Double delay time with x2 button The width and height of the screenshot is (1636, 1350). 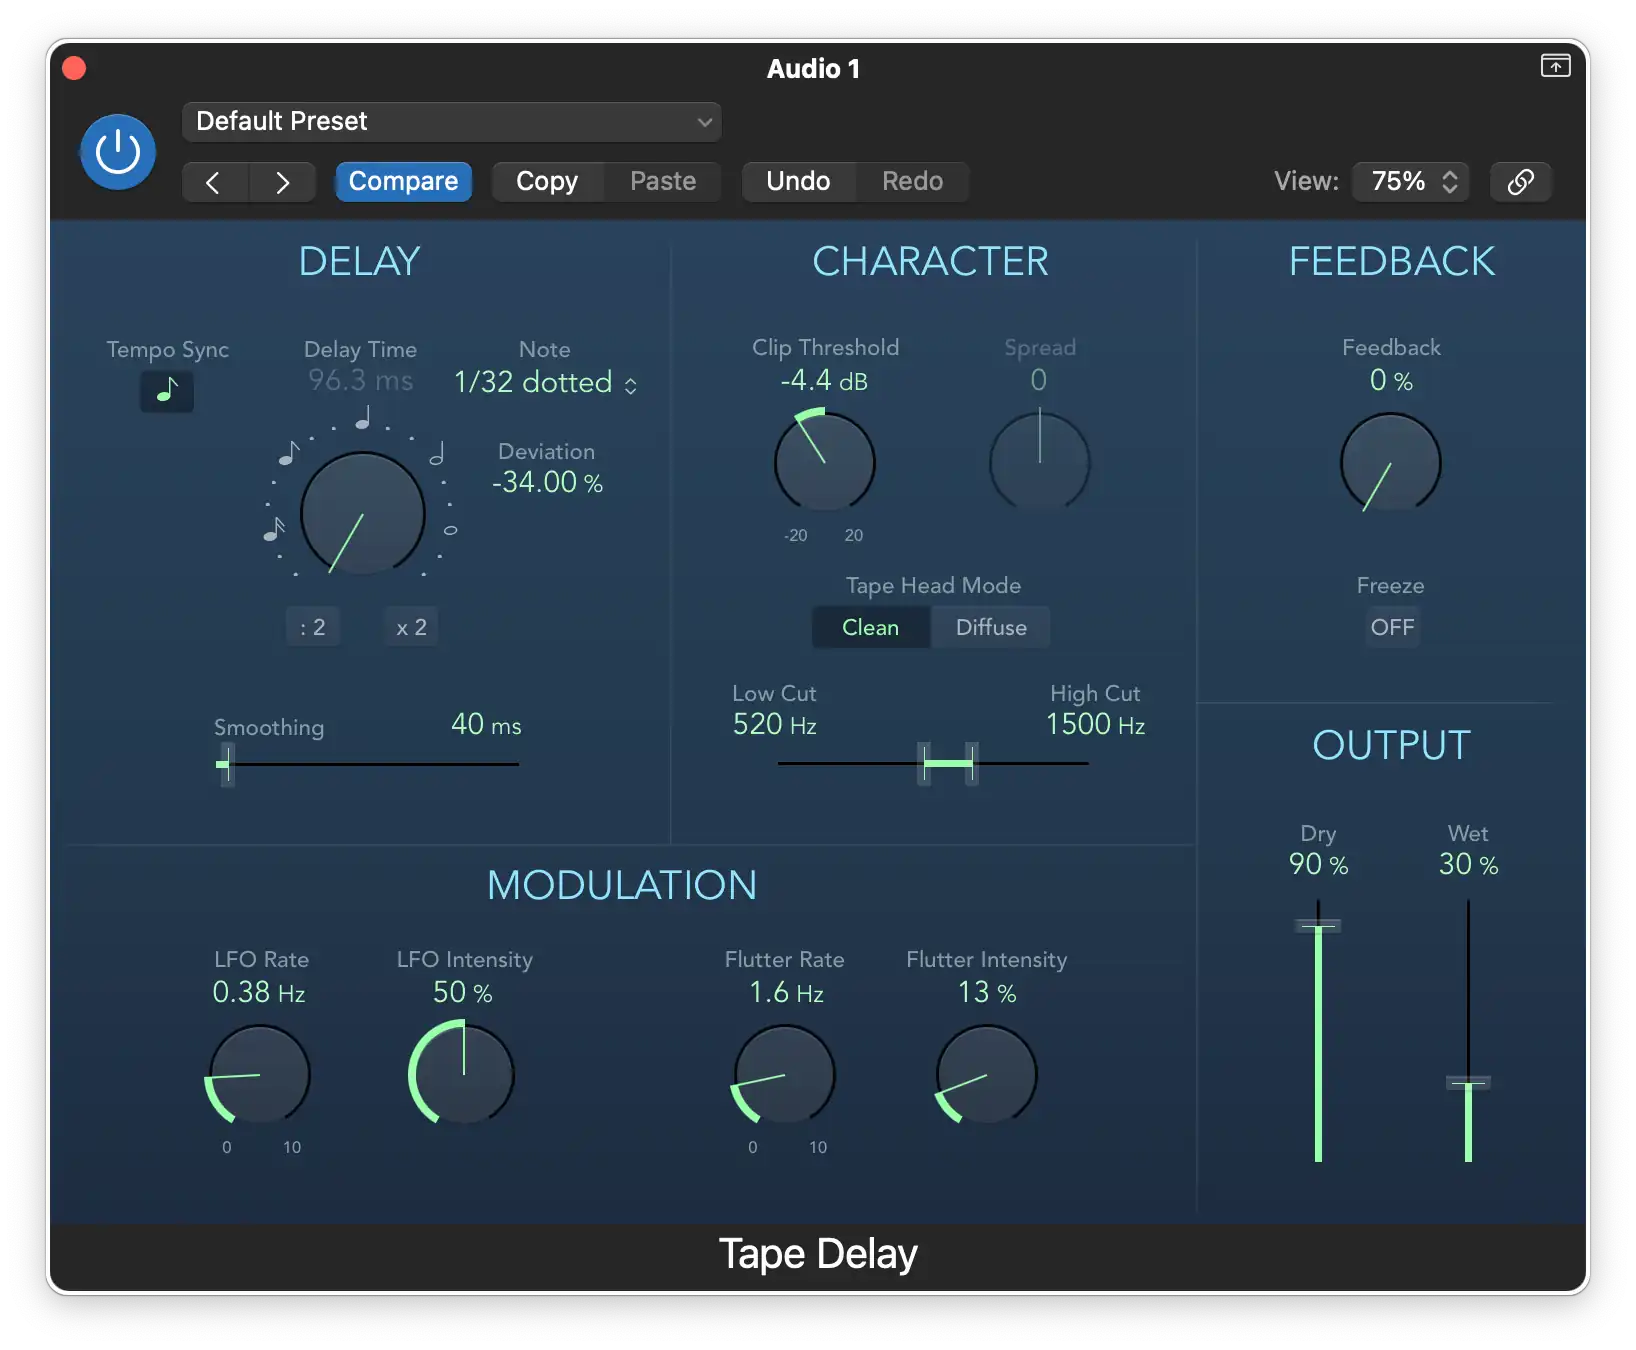[411, 627]
